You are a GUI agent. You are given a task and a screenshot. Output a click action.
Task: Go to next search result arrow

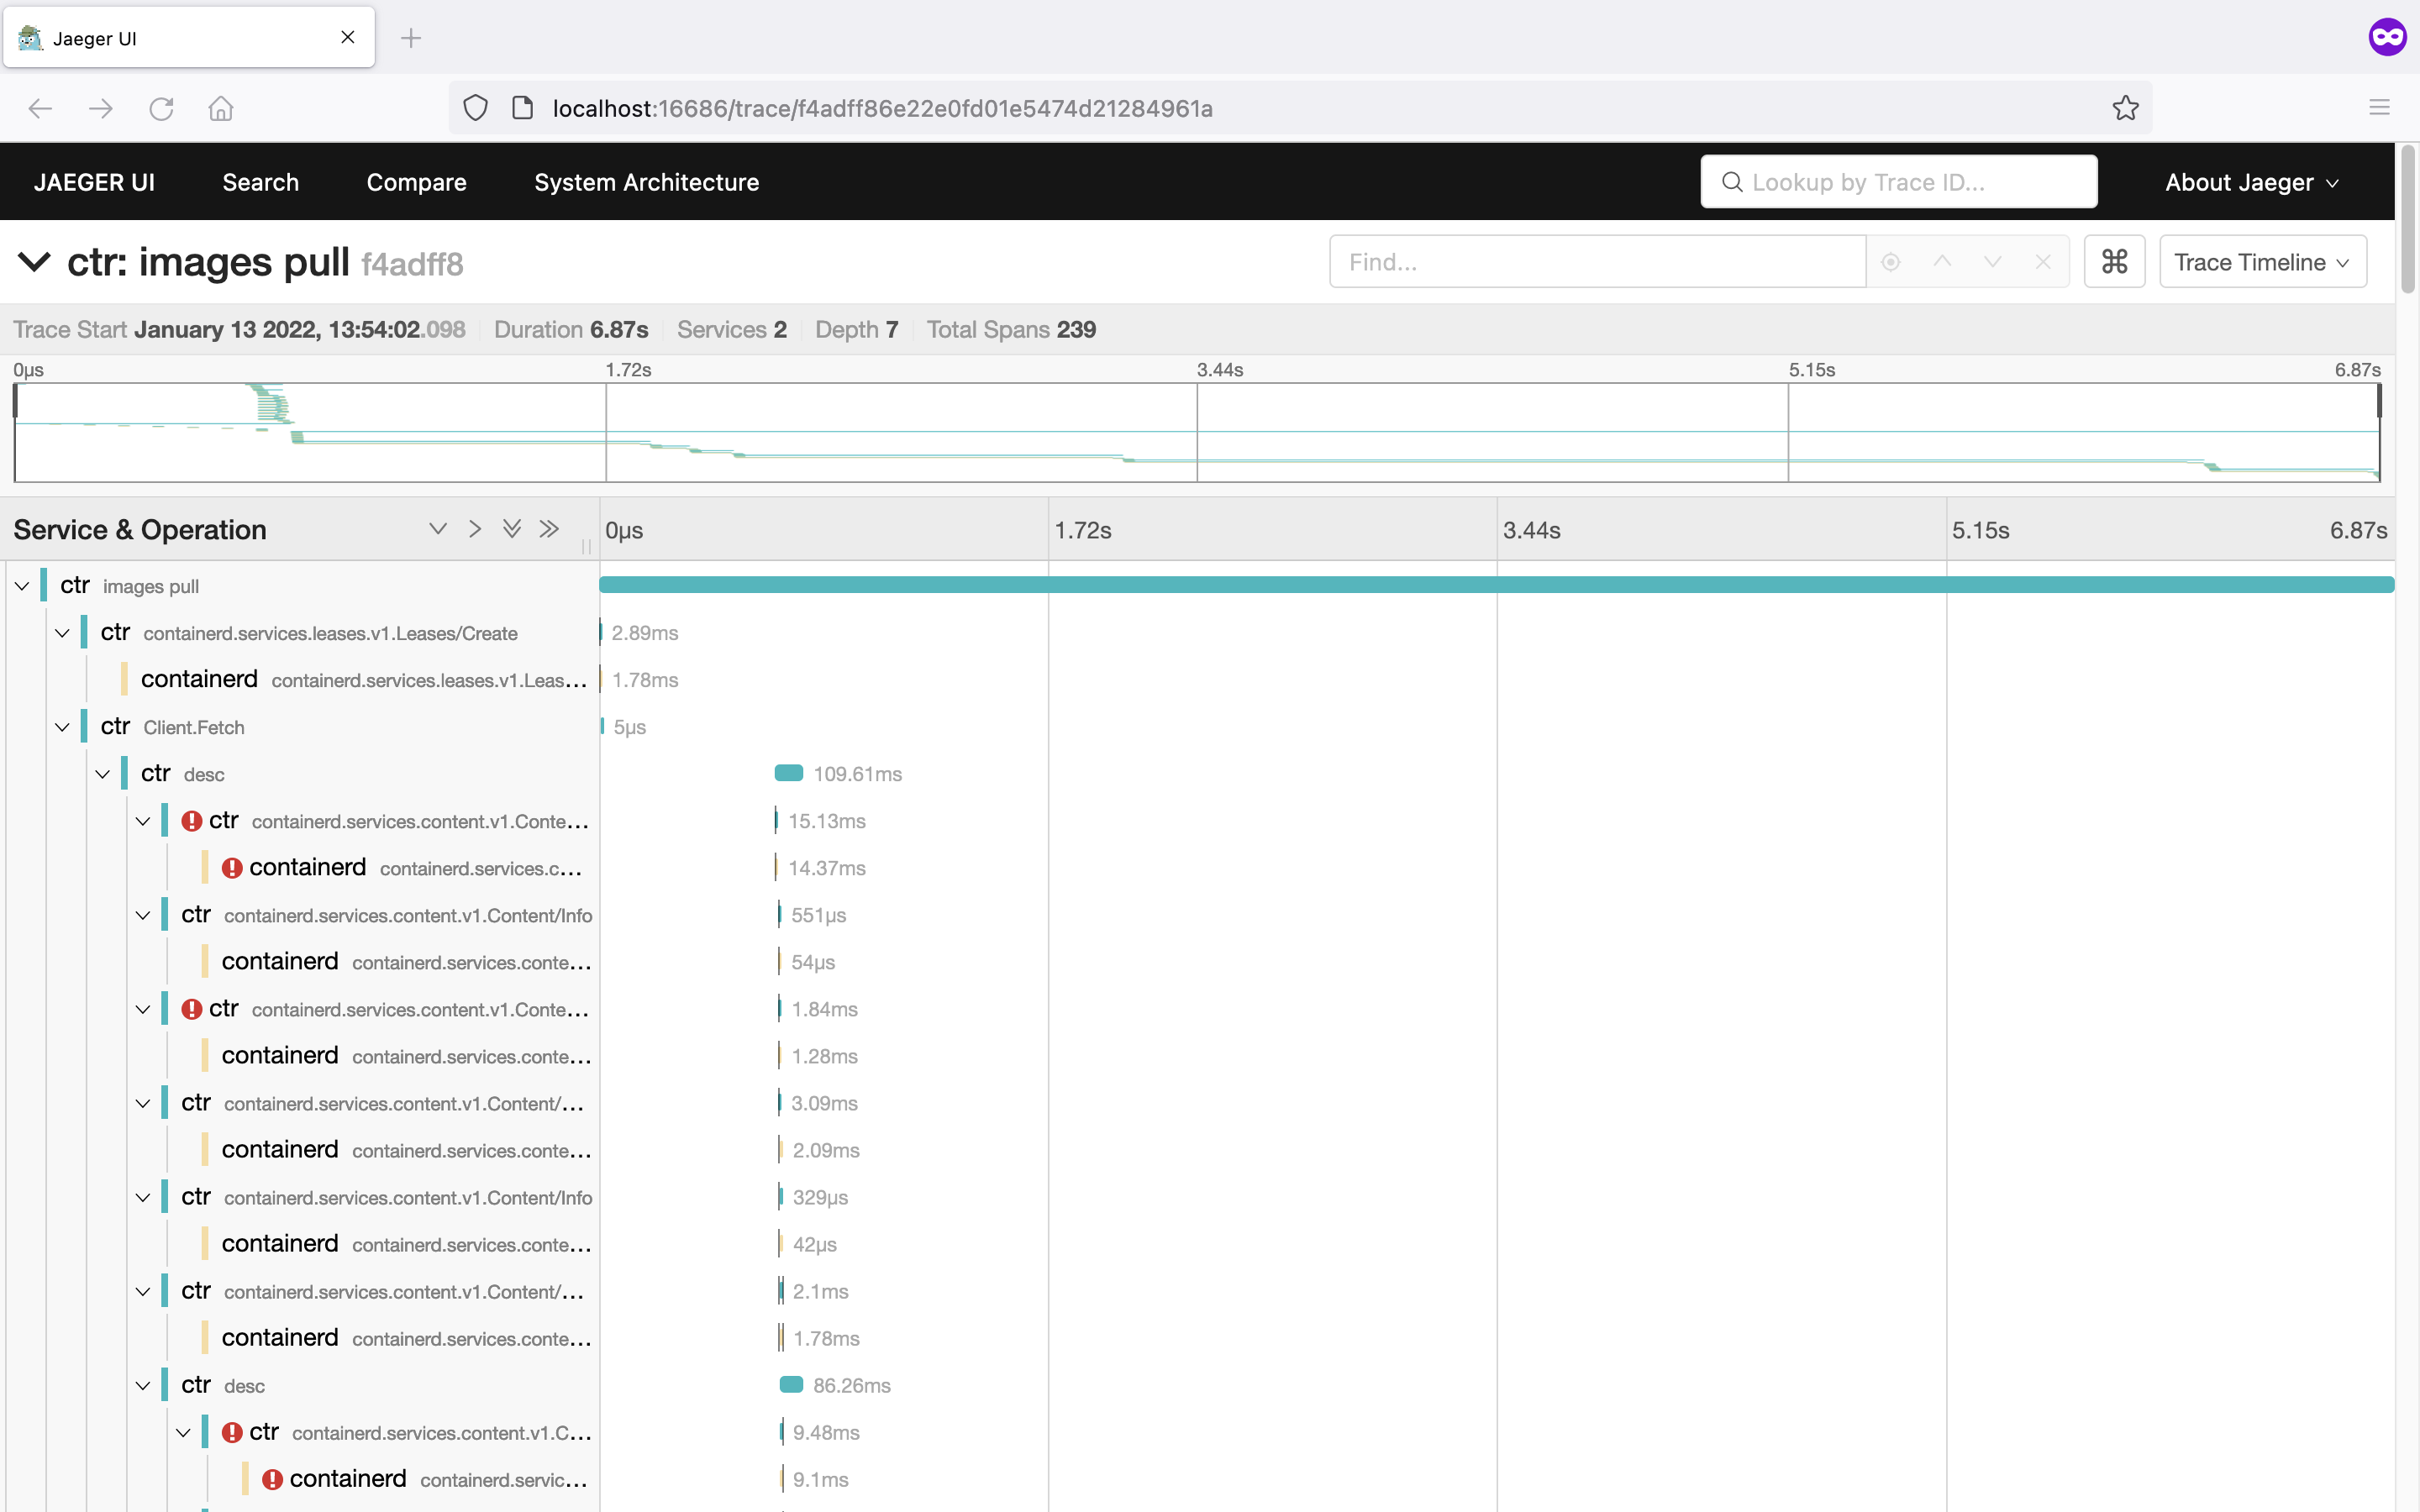(x=1992, y=262)
